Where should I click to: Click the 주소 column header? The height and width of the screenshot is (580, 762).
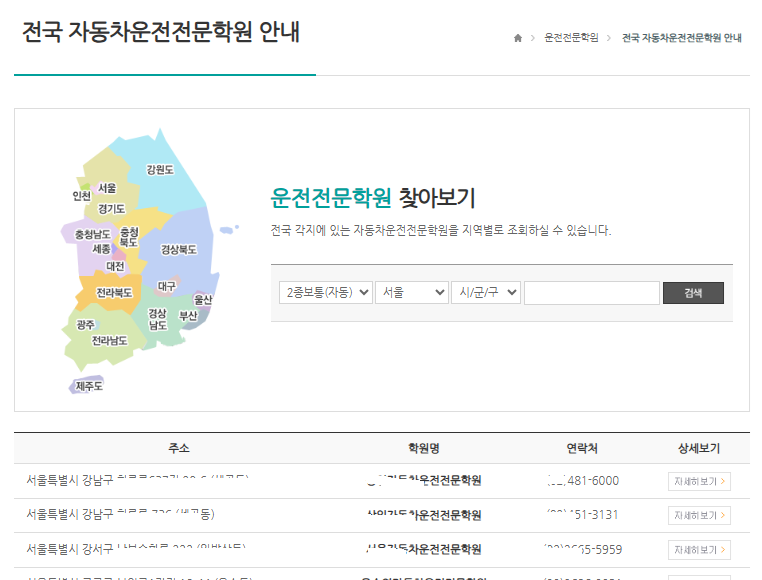[x=179, y=448]
